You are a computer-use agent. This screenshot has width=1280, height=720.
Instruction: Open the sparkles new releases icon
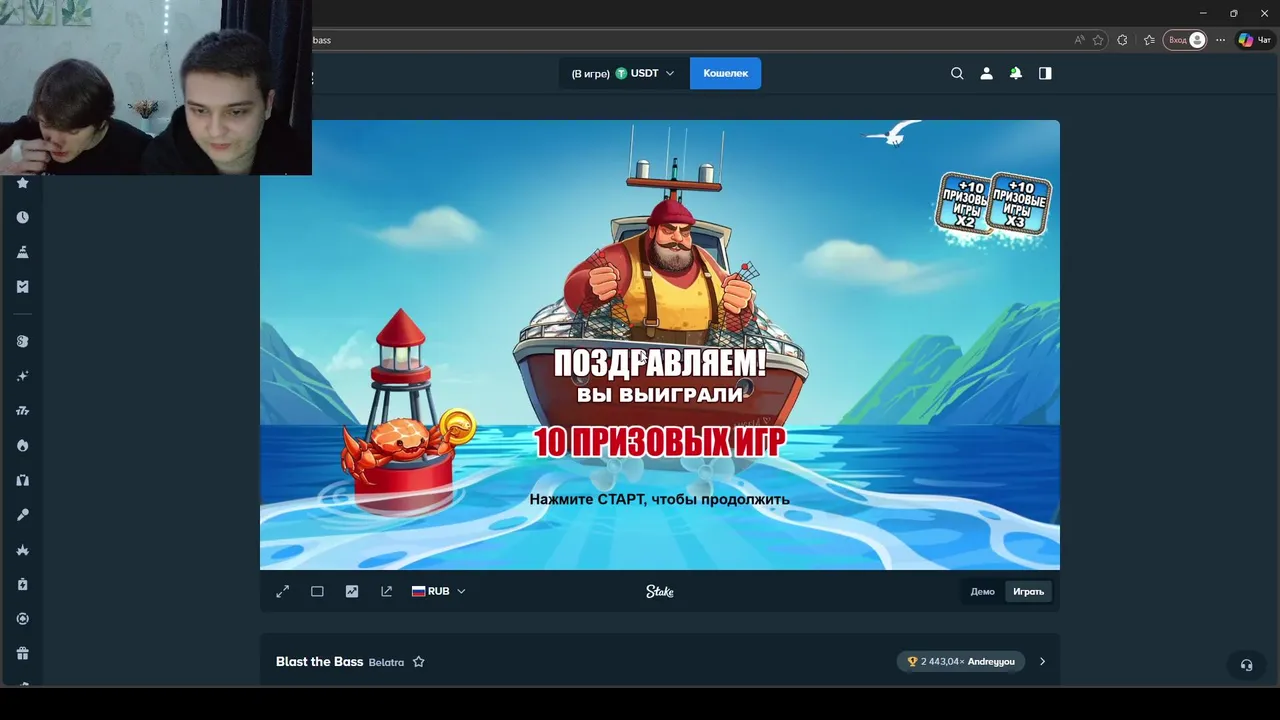[x=22, y=376]
